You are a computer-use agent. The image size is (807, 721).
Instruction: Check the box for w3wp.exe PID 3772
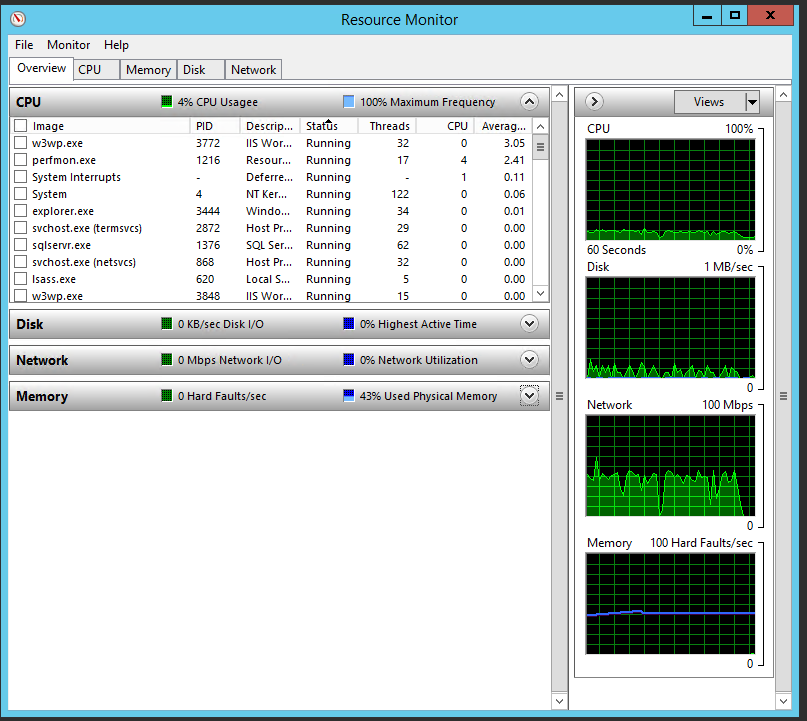pyautogui.click(x=20, y=143)
